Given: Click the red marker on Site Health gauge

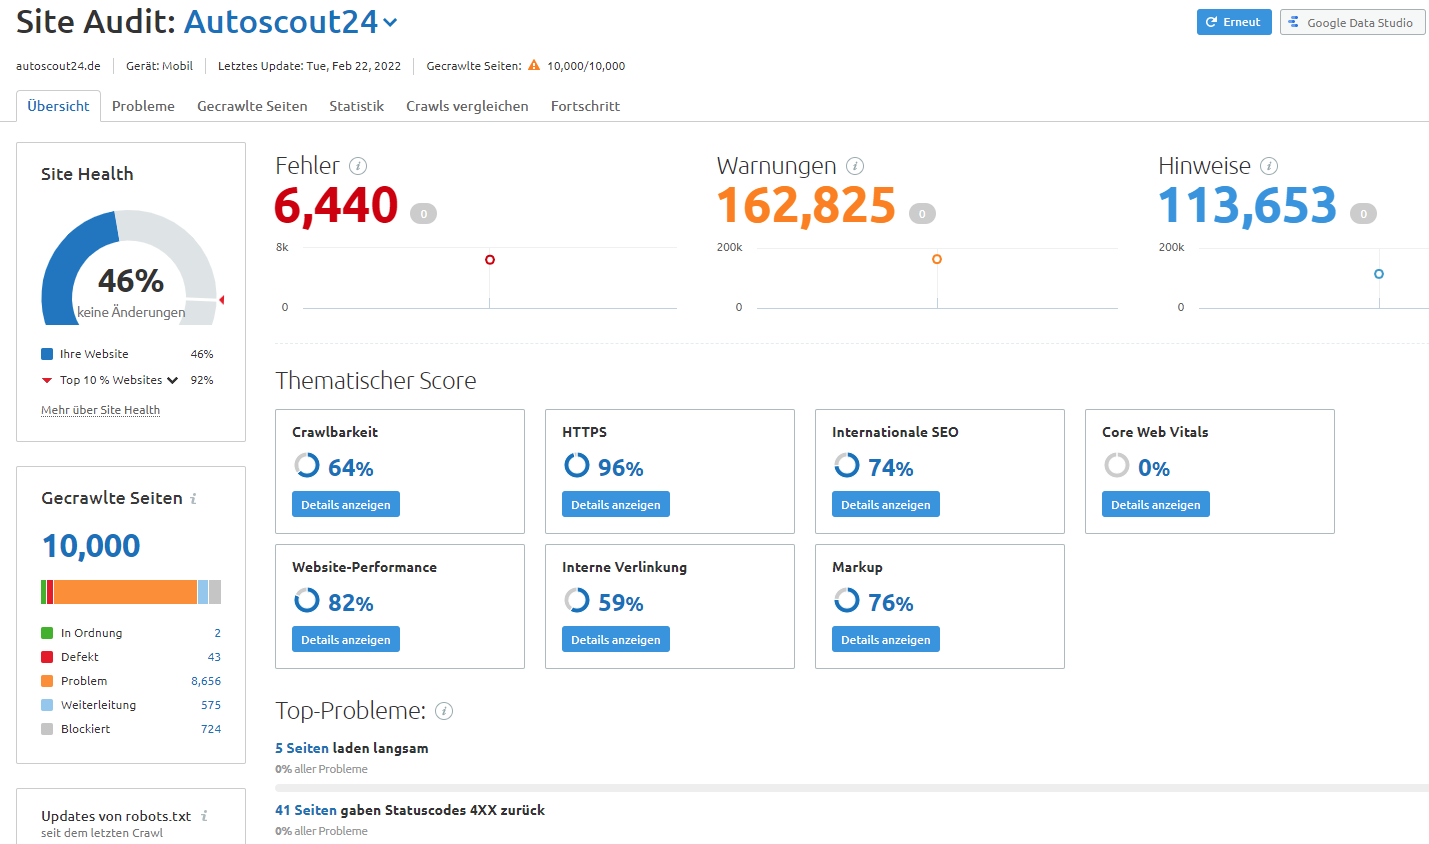Looking at the screenshot, I should click(x=221, y=300).
